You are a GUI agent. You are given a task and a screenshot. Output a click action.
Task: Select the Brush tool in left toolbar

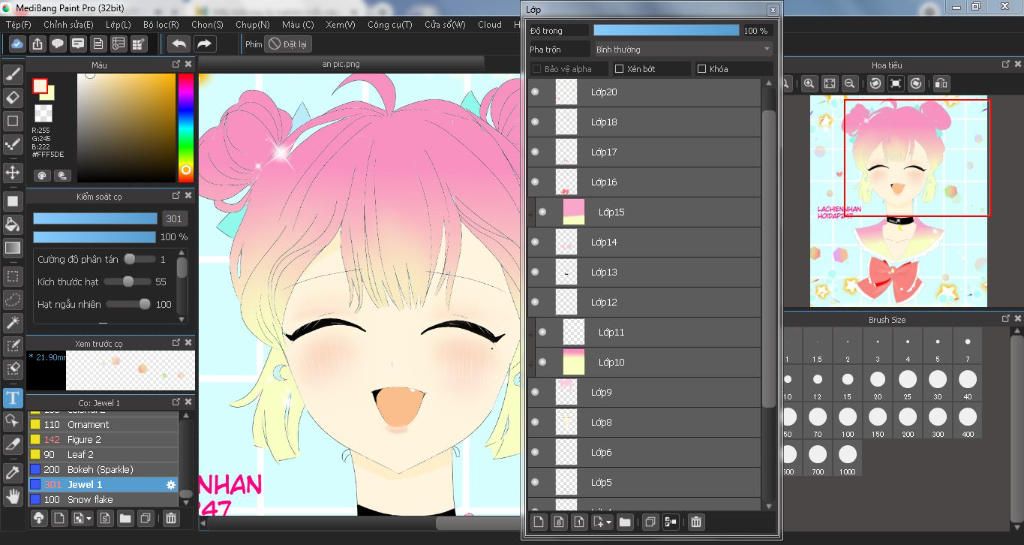12,74
